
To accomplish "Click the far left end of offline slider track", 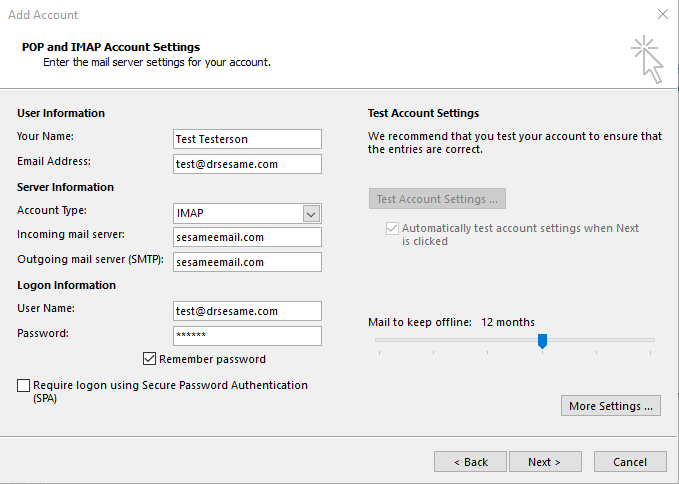I will pos(377,340).
